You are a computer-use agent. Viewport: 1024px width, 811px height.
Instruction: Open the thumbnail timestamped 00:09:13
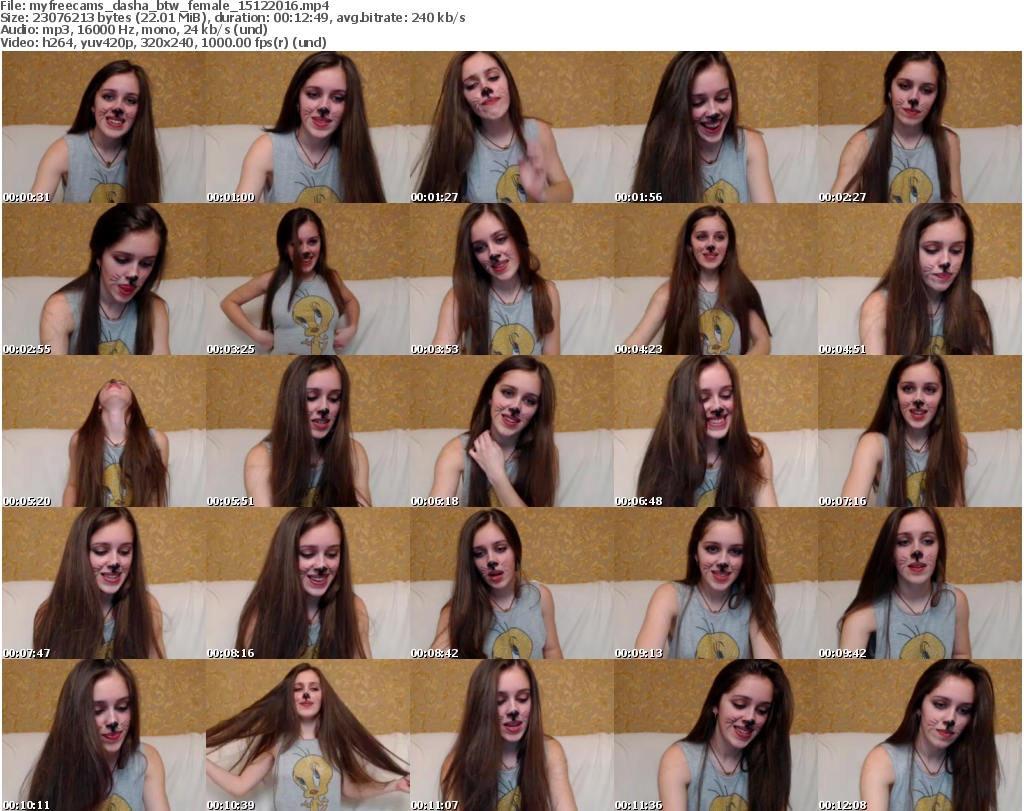[715, 583]
